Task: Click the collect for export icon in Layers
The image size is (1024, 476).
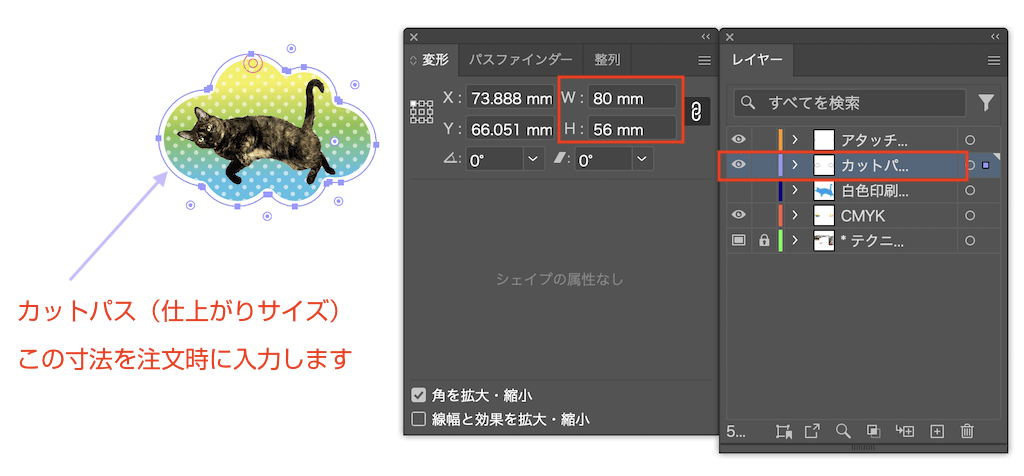Action: click(x=784, y=431)
